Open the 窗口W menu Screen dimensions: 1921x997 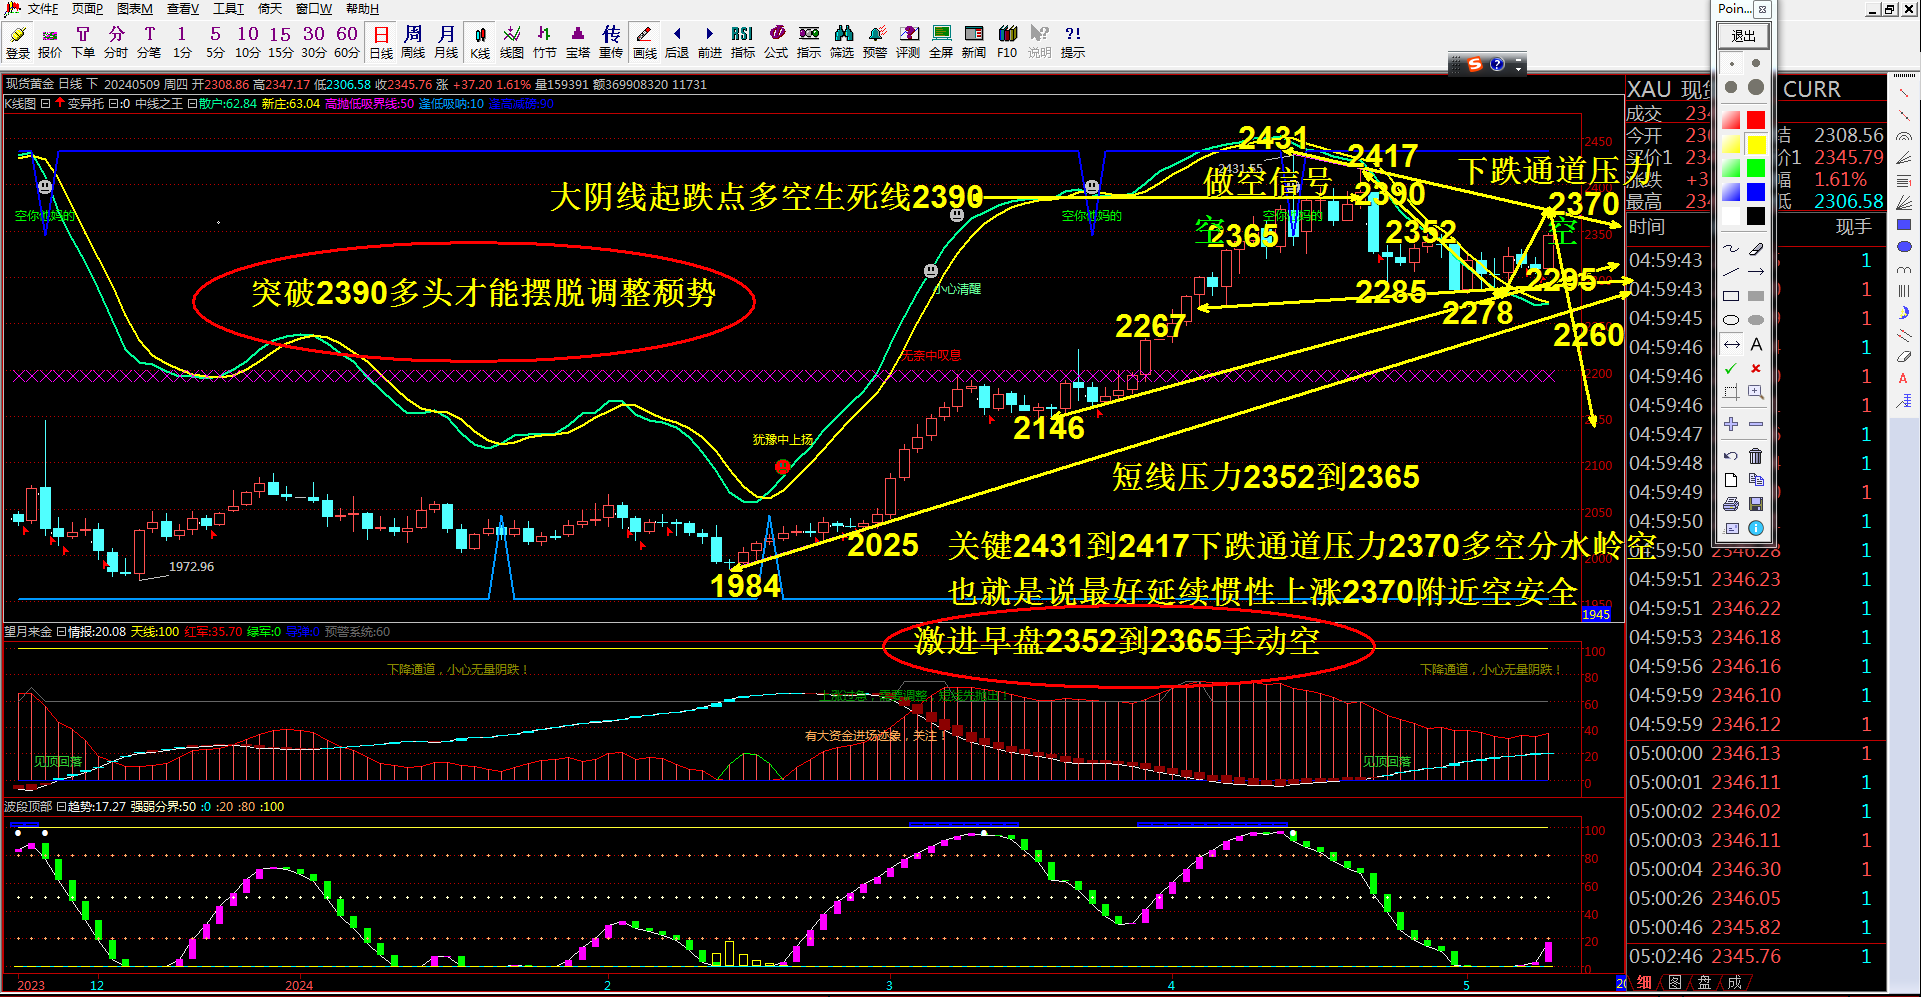click(x=314, y=9)
